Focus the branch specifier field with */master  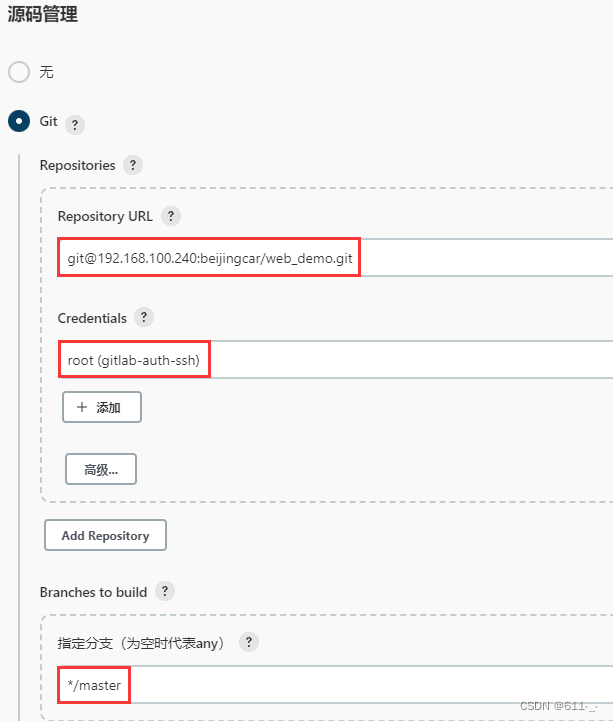point(335,685)
